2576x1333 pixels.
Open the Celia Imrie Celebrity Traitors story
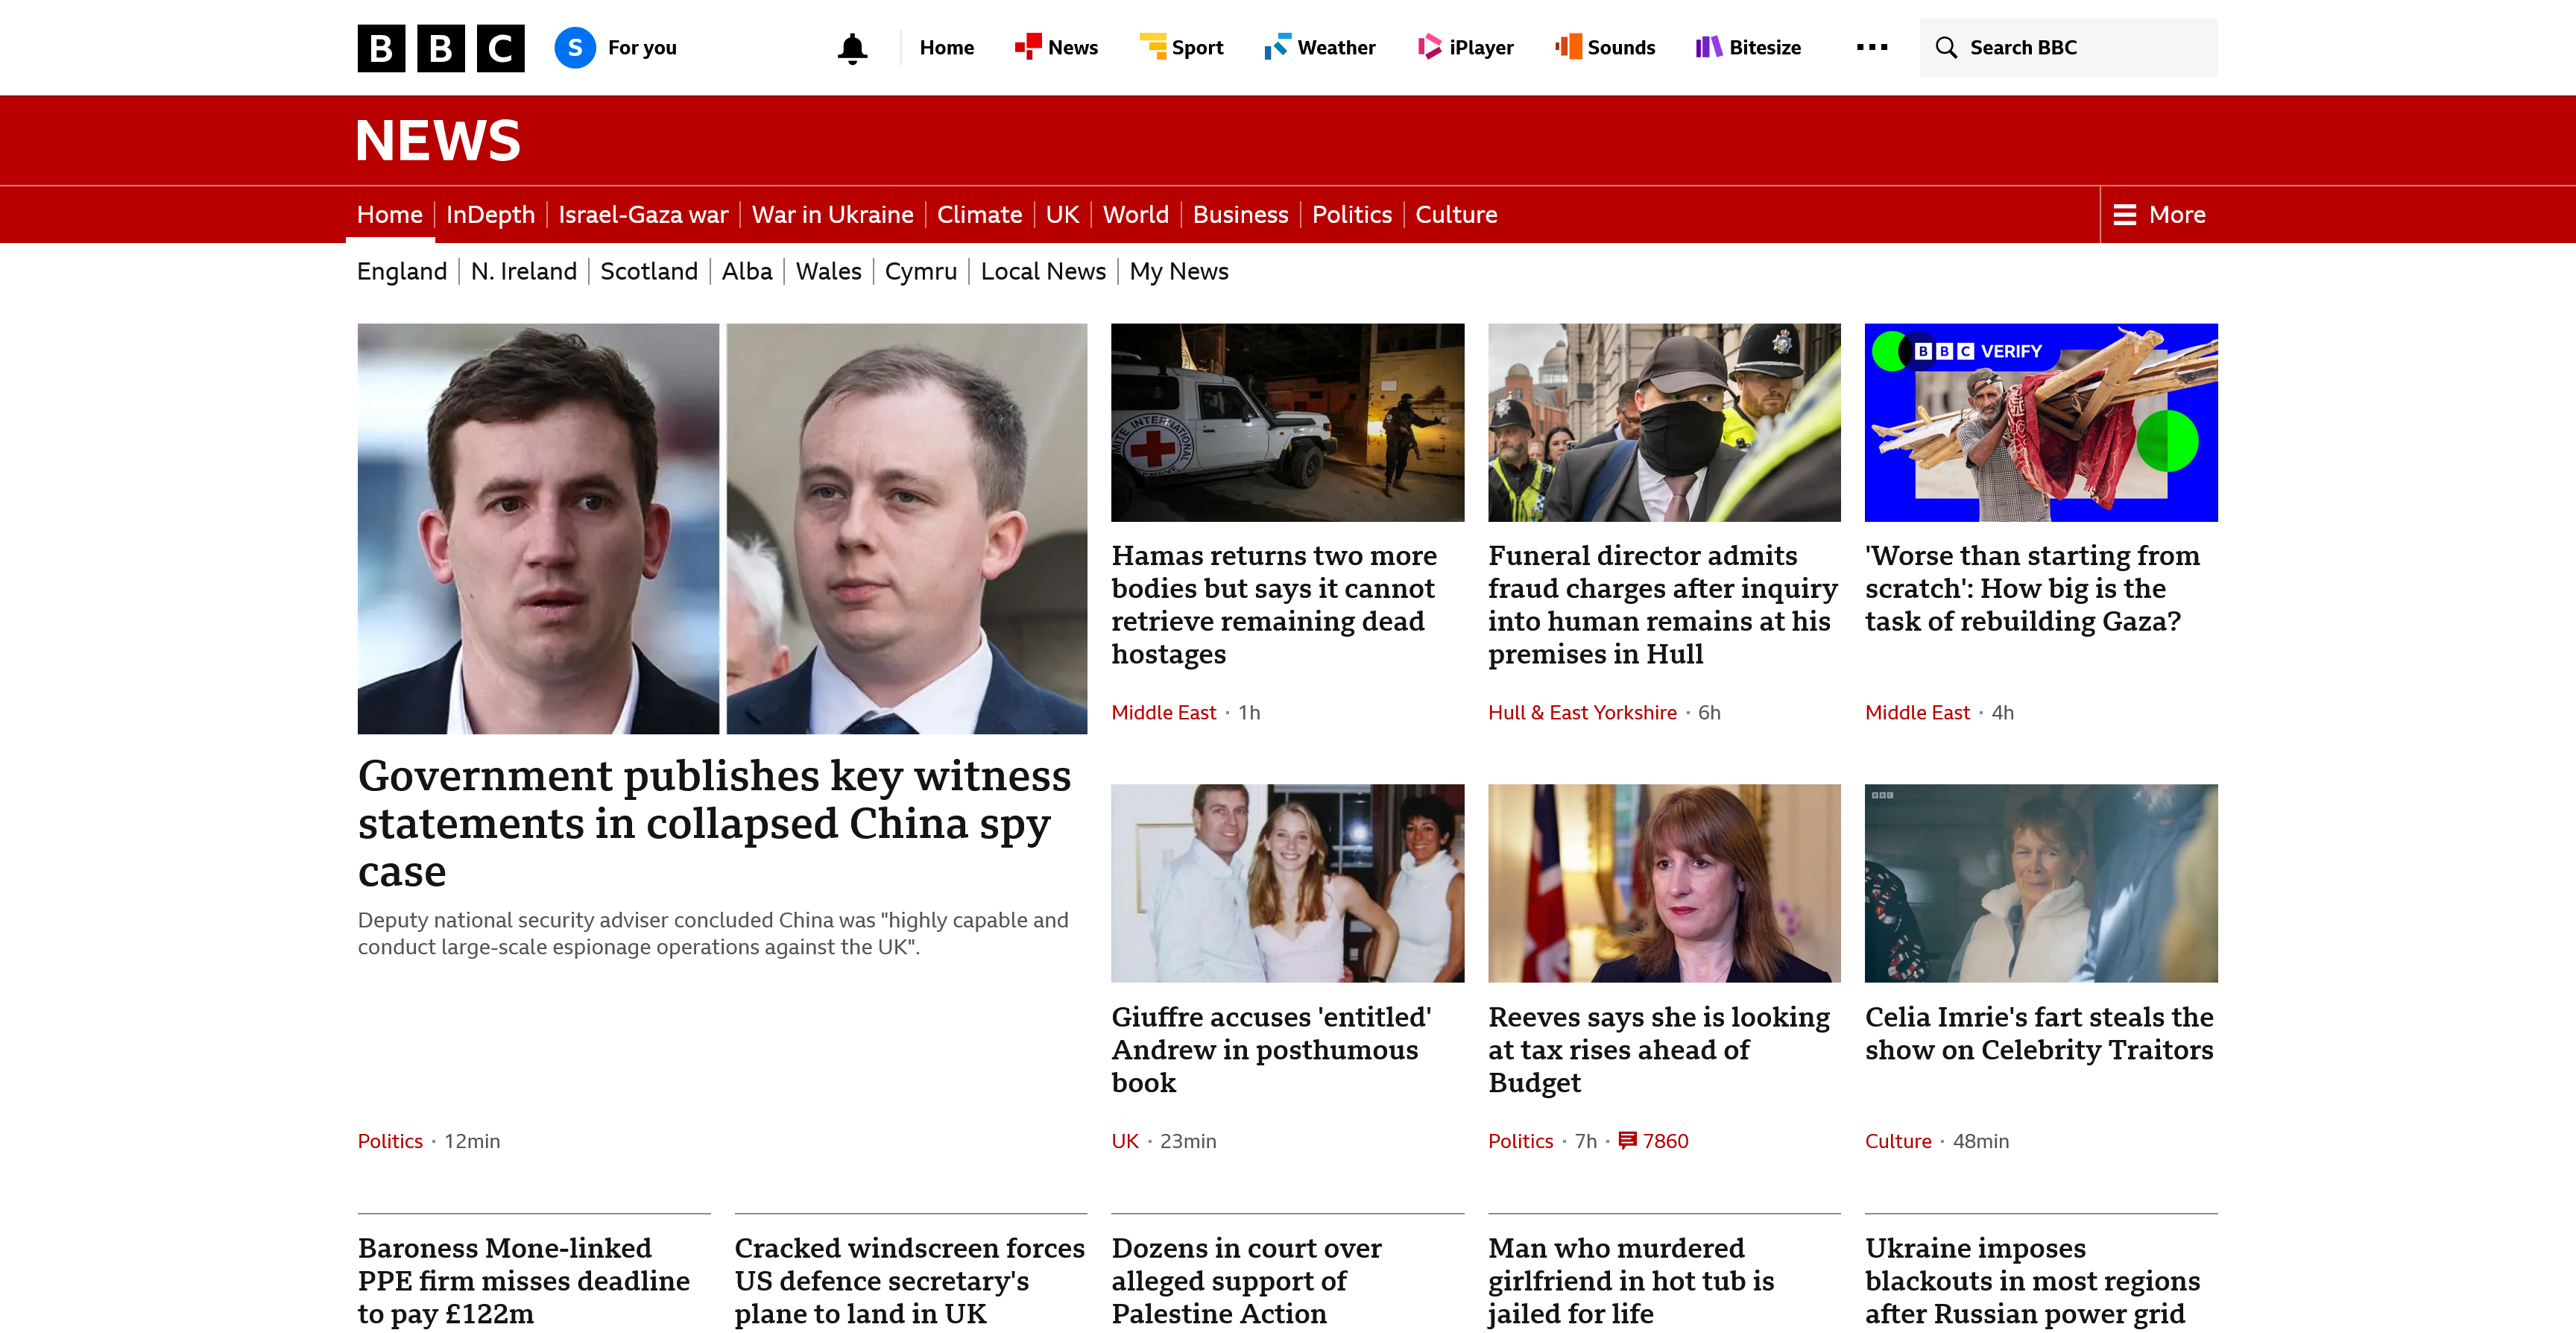[x=2039, y=1033]
